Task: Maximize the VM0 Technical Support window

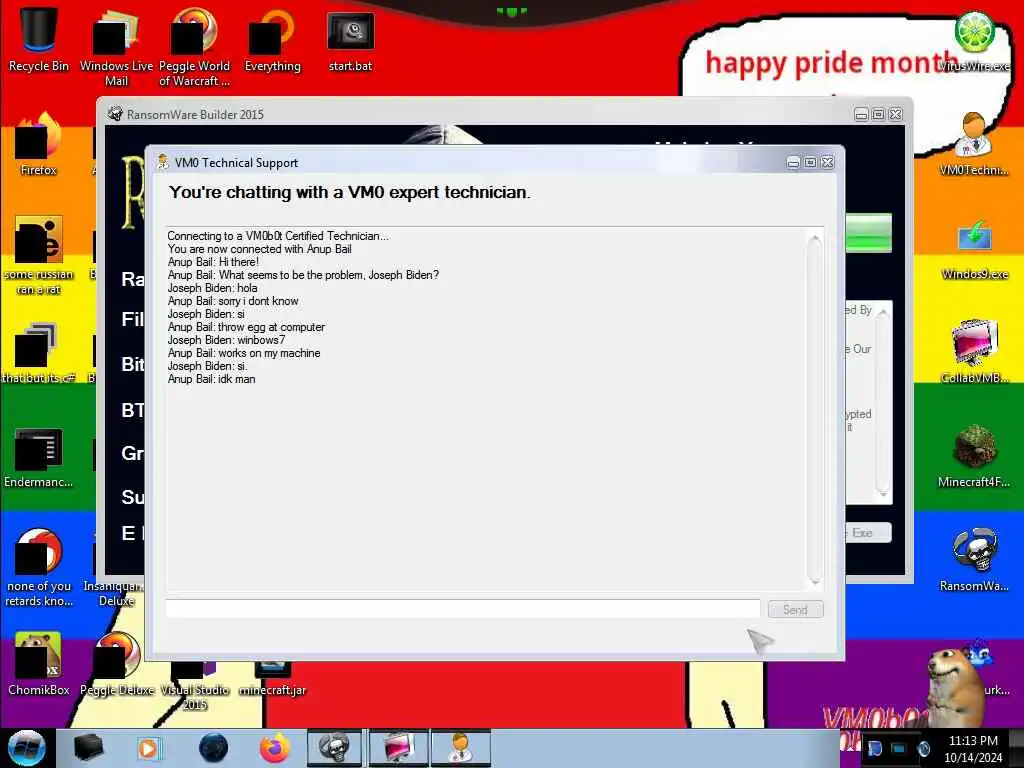Action: pos(810,163)
